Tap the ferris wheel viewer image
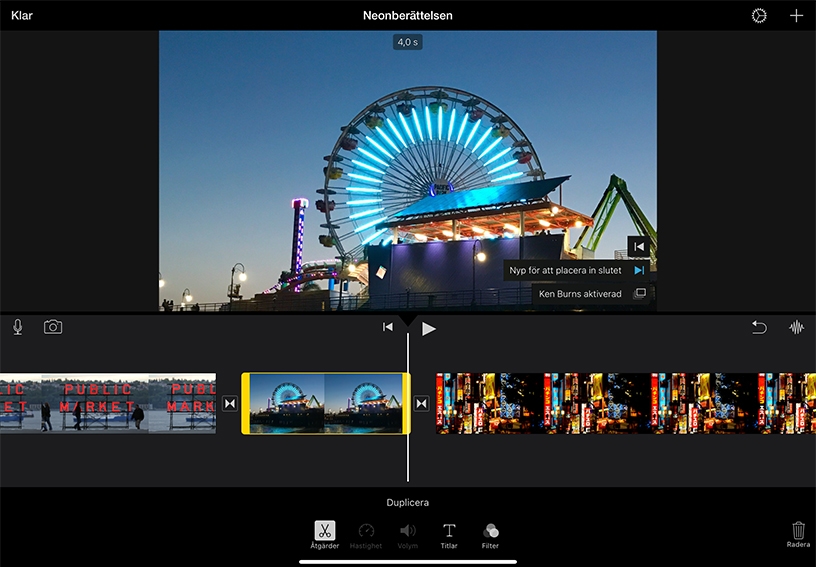This screenshot has height=567, width=816. point(407,171)
